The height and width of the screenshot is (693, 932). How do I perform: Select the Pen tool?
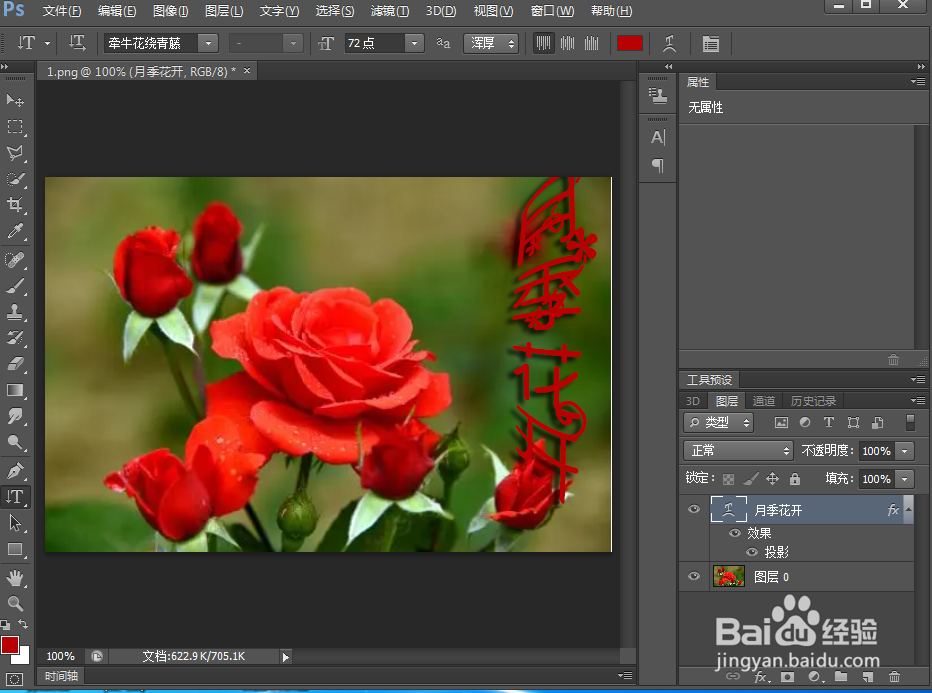[15, 471]
